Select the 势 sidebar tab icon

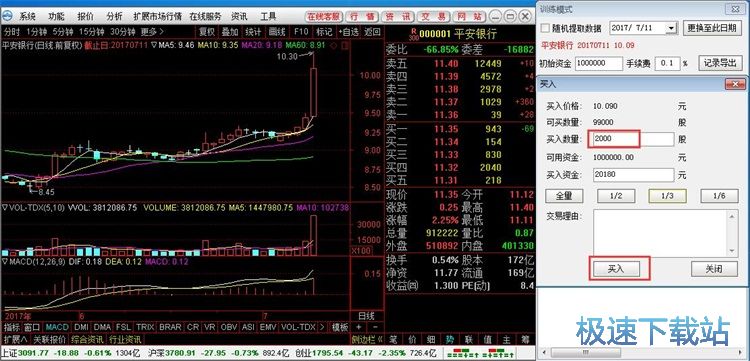[450, 339]
